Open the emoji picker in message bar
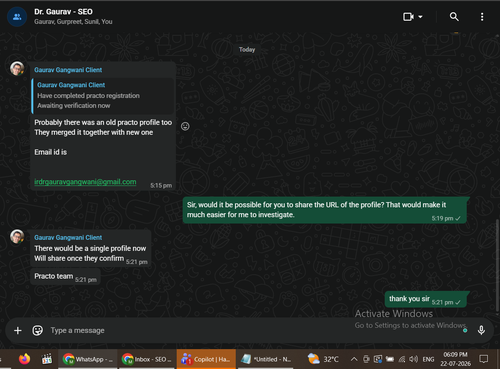The image size is (500, 369). (37, 330)
